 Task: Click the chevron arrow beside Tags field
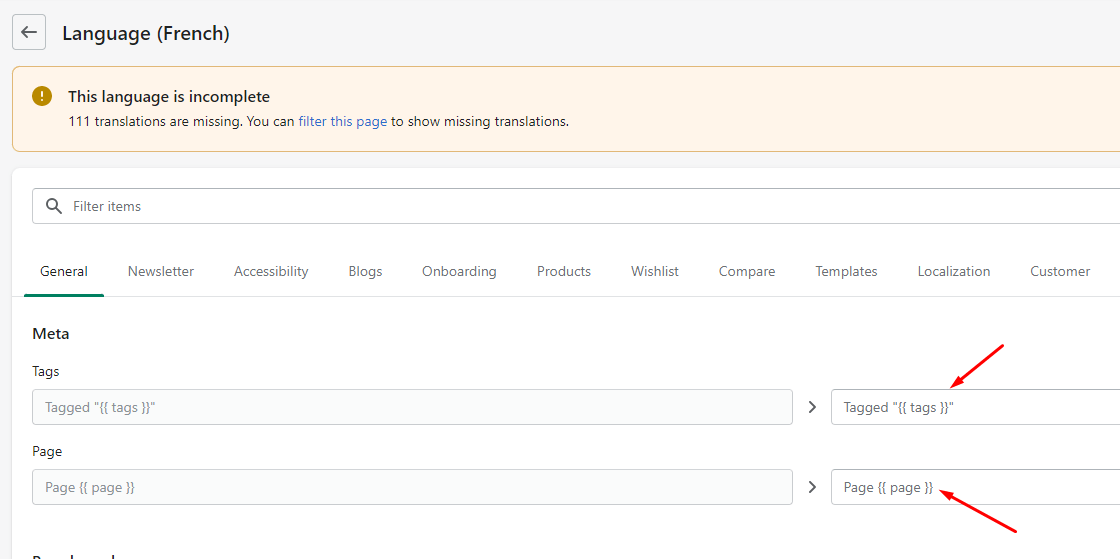pyautogui.click(x=812, y=407)
